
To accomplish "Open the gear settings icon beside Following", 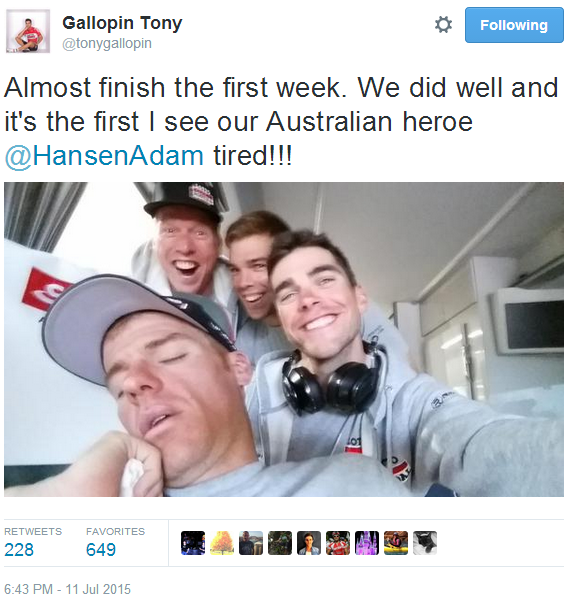I will (x=443, y=25).
